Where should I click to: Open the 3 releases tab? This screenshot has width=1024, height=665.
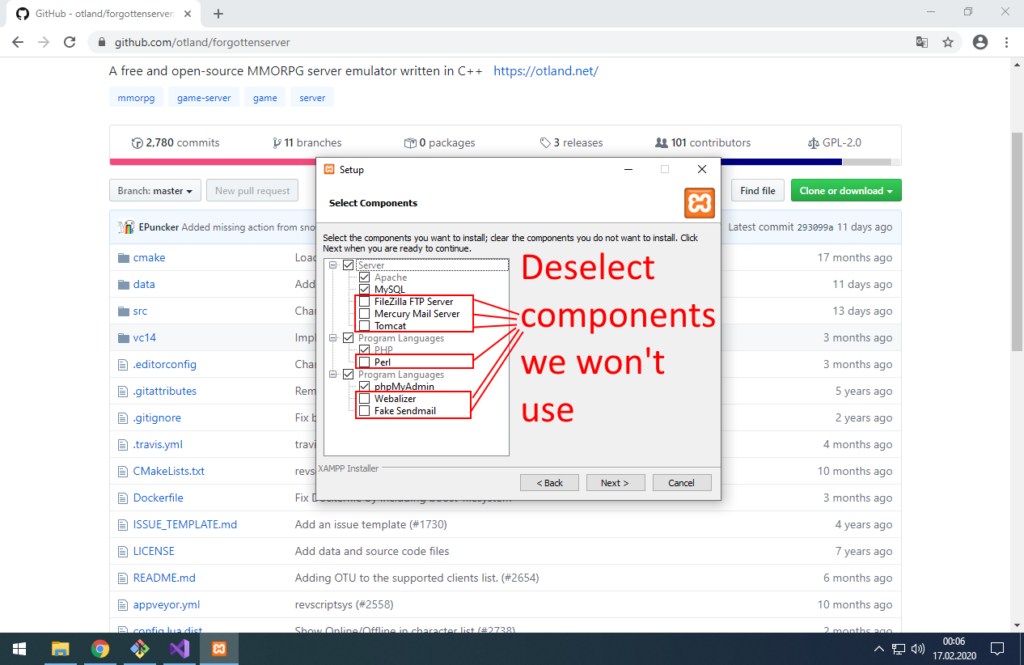[571, 142]
